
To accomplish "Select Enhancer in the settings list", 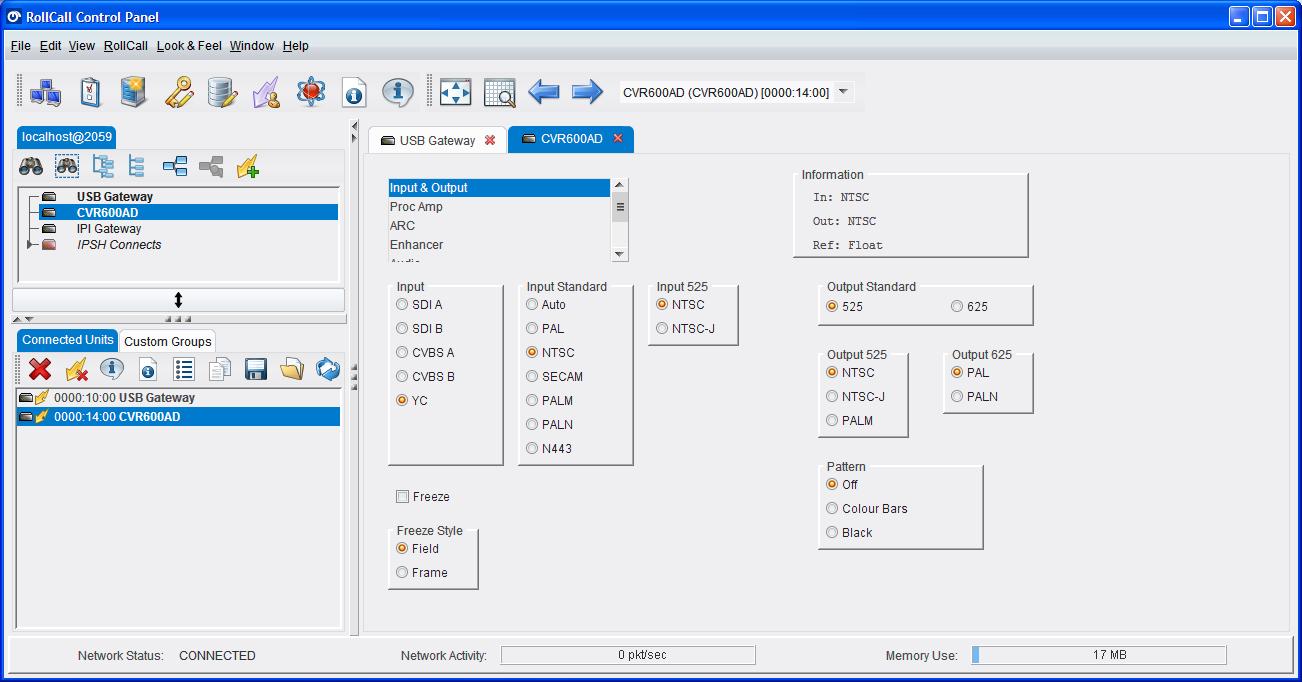I will [x=499, y=245].
